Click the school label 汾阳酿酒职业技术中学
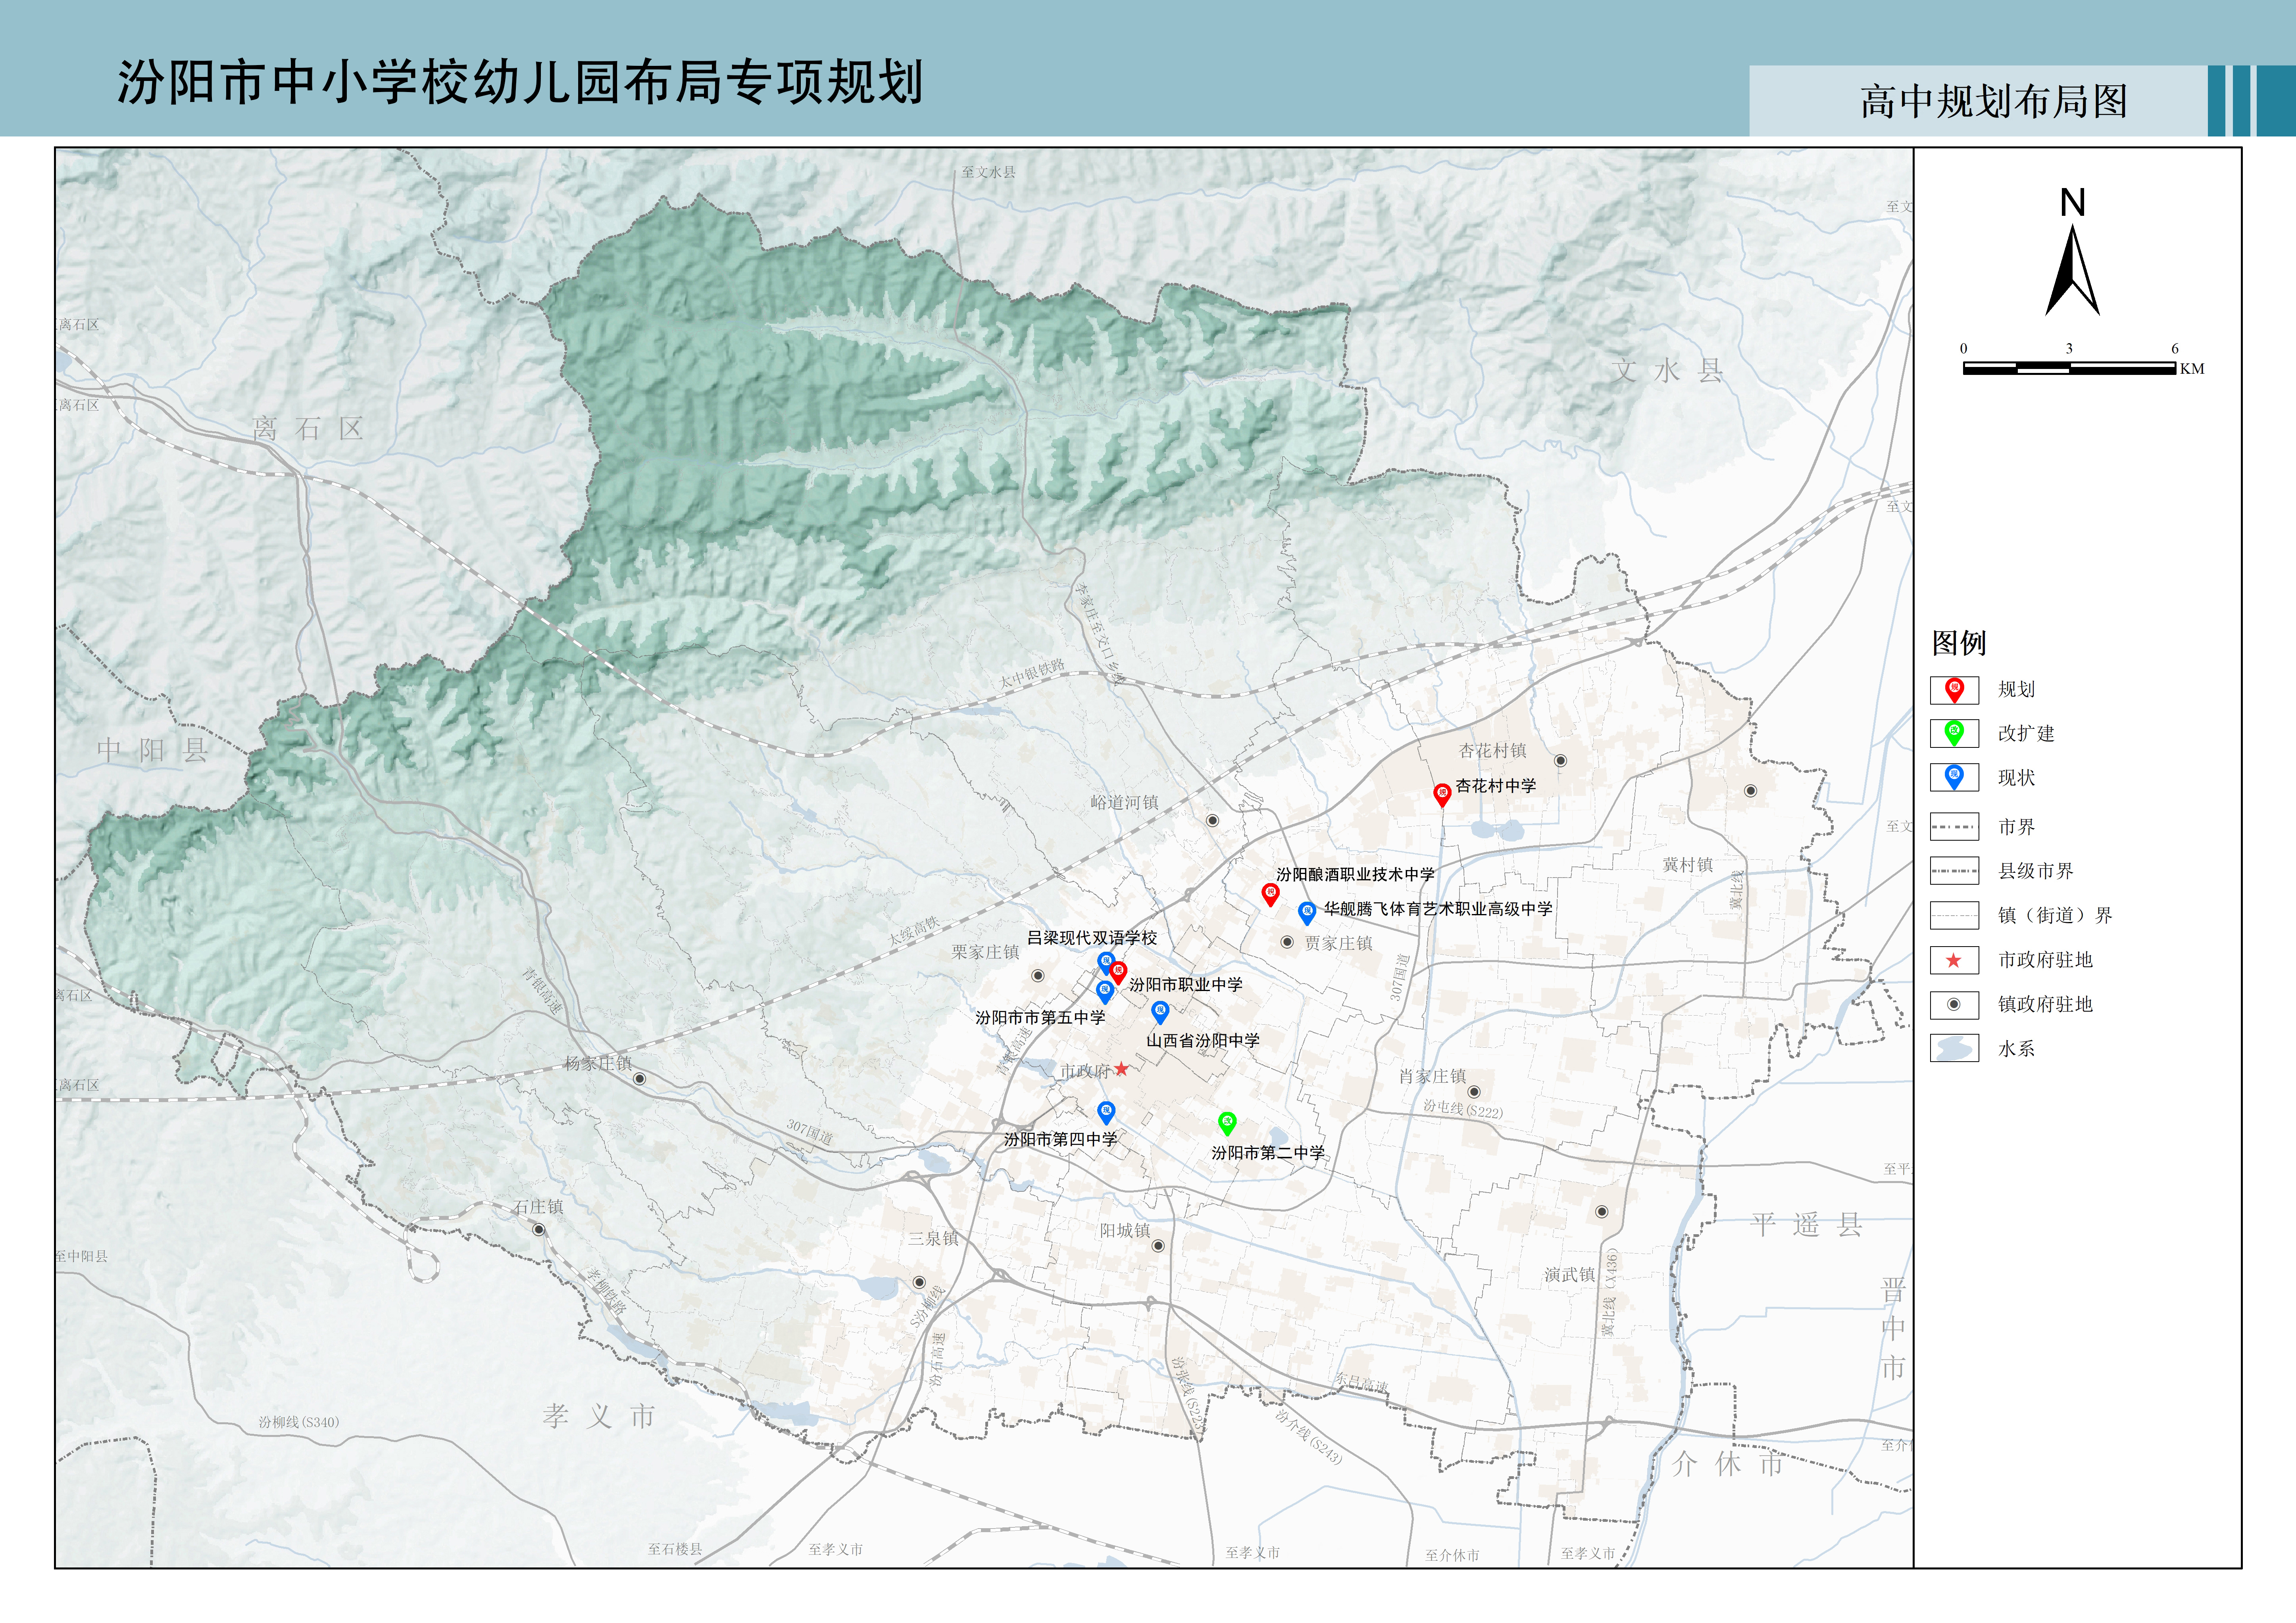Viewport: 2296px width, 1623px height. pos(1355,874)
